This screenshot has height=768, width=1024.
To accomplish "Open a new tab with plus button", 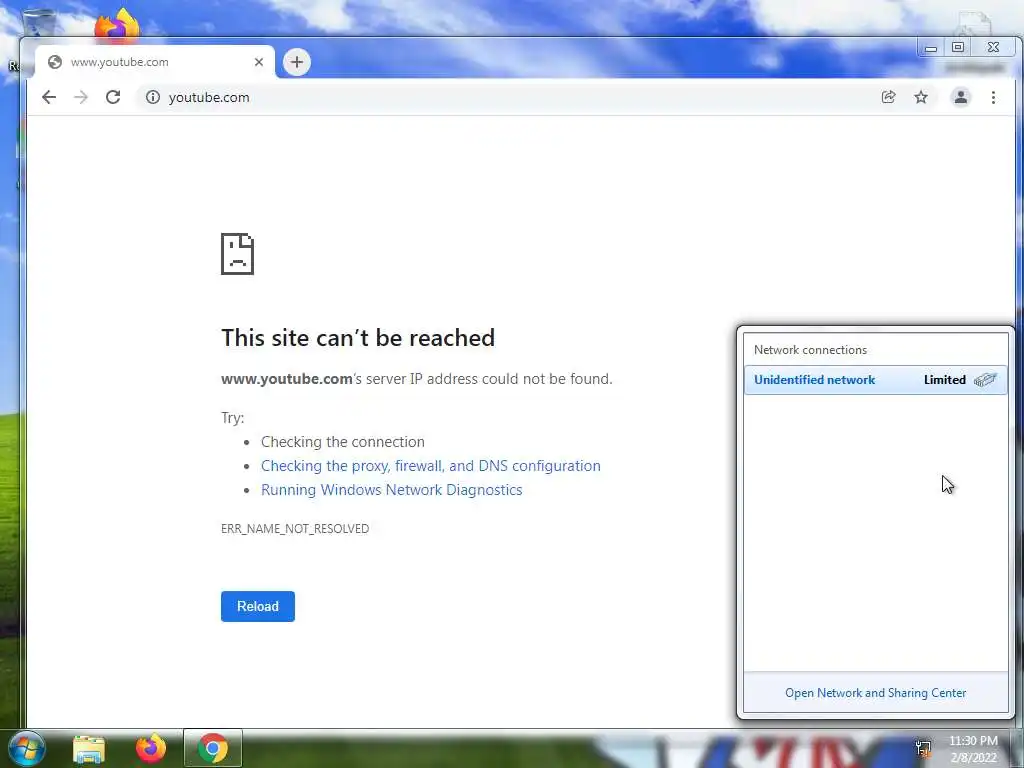I will [297, 62].
